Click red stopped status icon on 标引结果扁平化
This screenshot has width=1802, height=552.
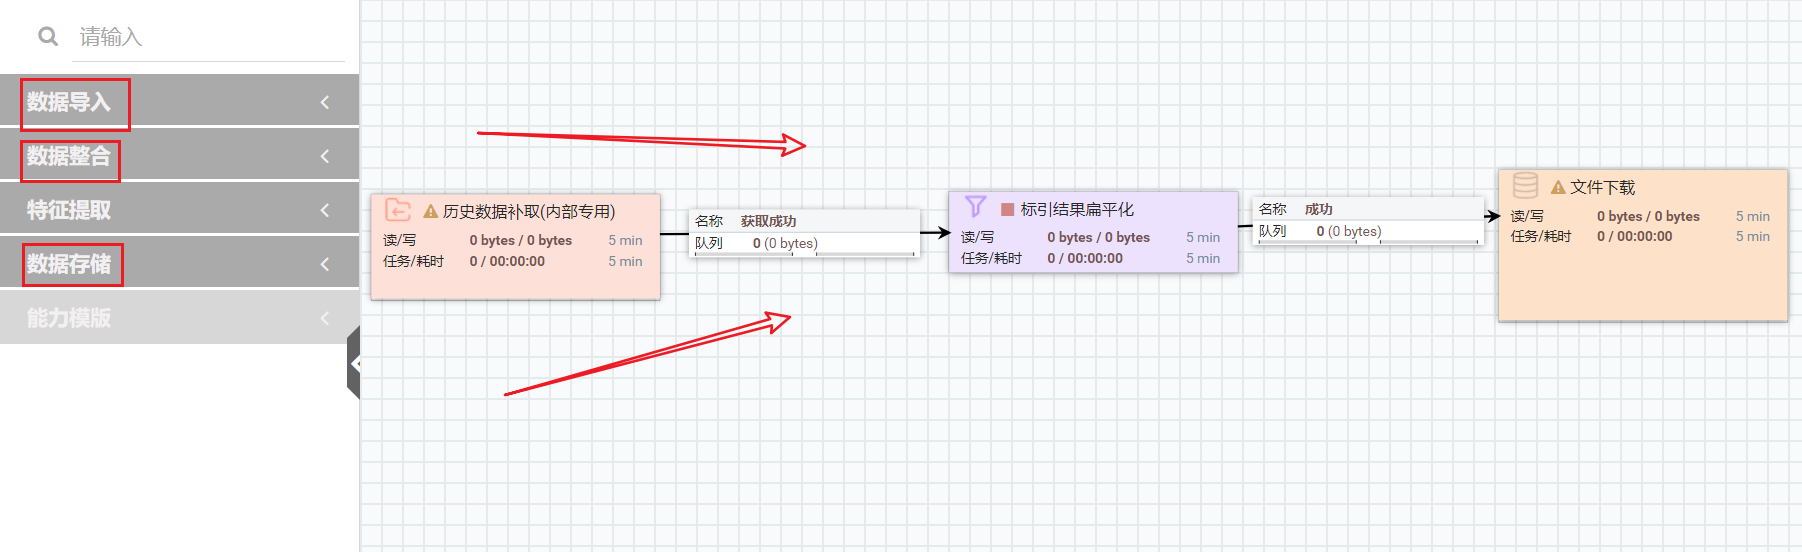point(1008,210)
